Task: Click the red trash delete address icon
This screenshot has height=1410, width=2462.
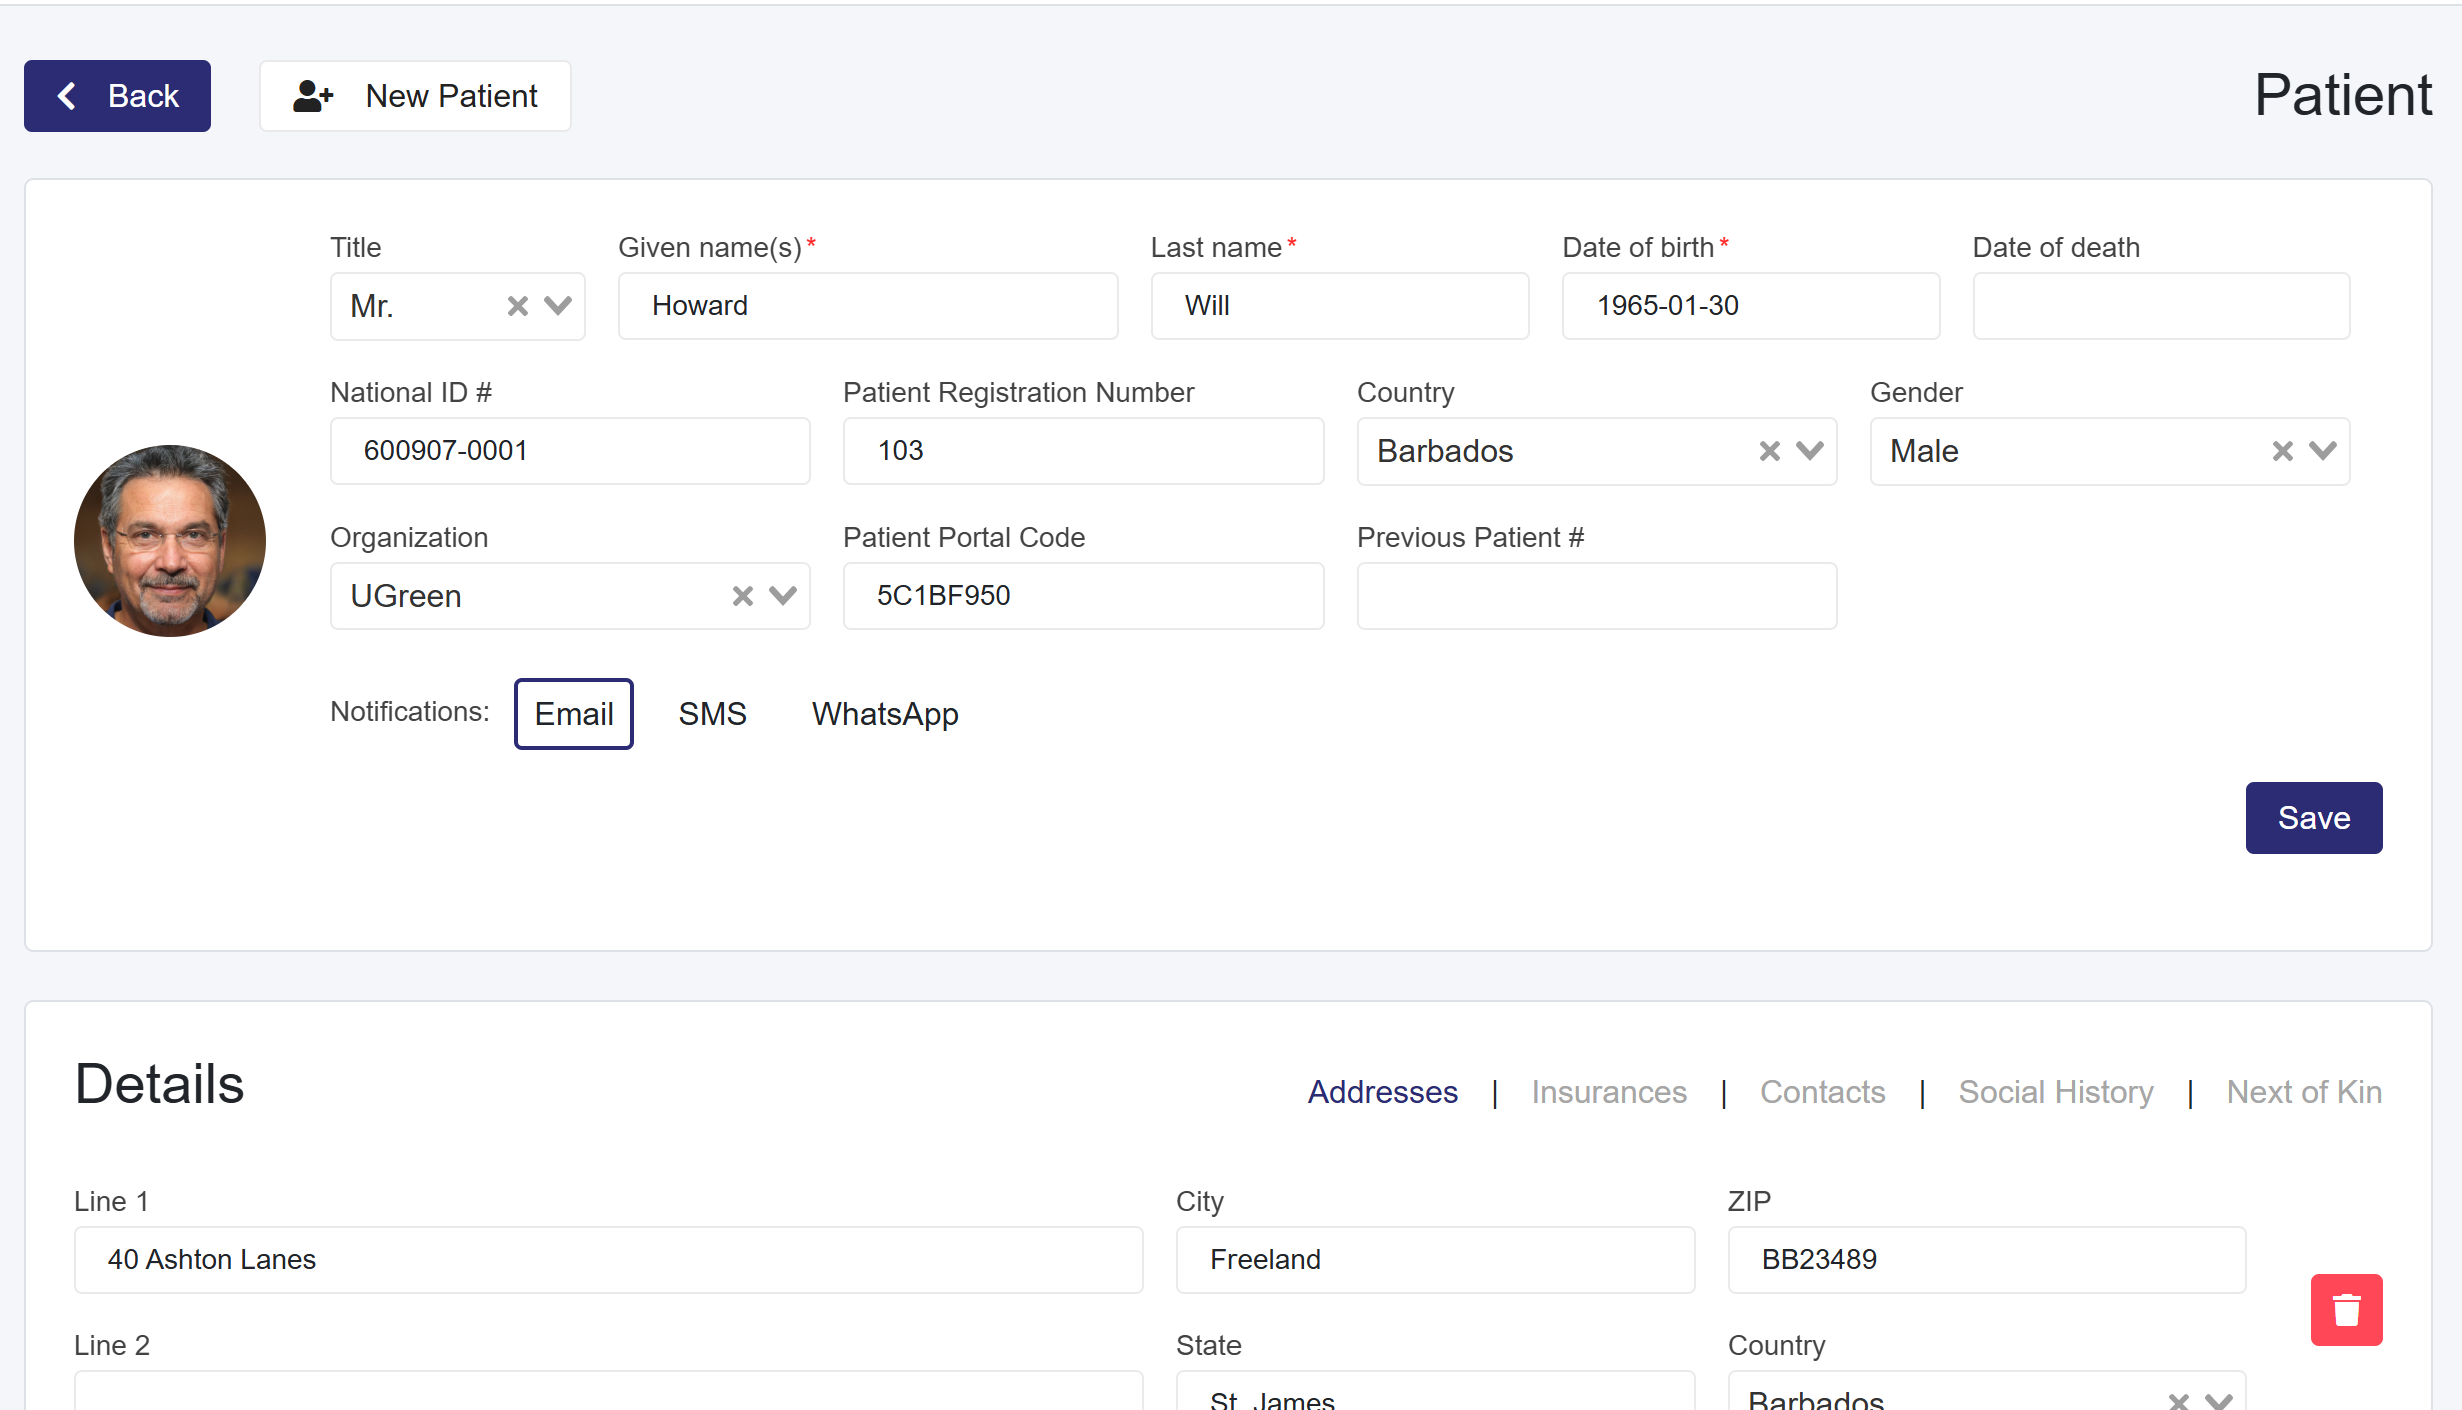Action: 2345,1309
